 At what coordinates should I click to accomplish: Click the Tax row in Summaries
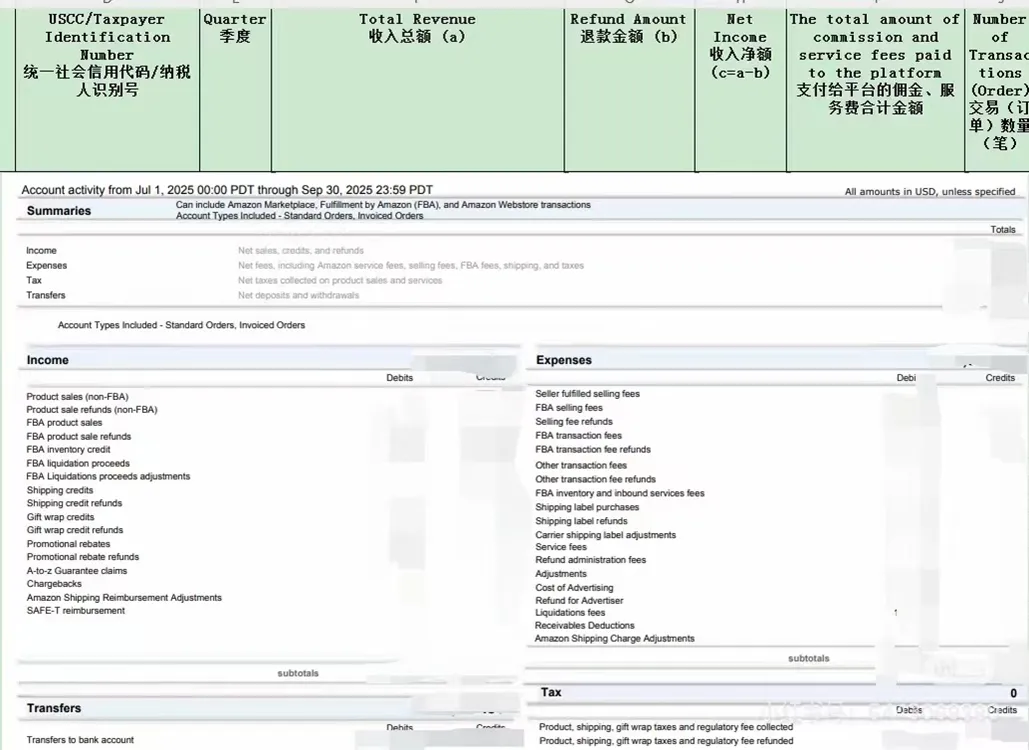point(34,280)
